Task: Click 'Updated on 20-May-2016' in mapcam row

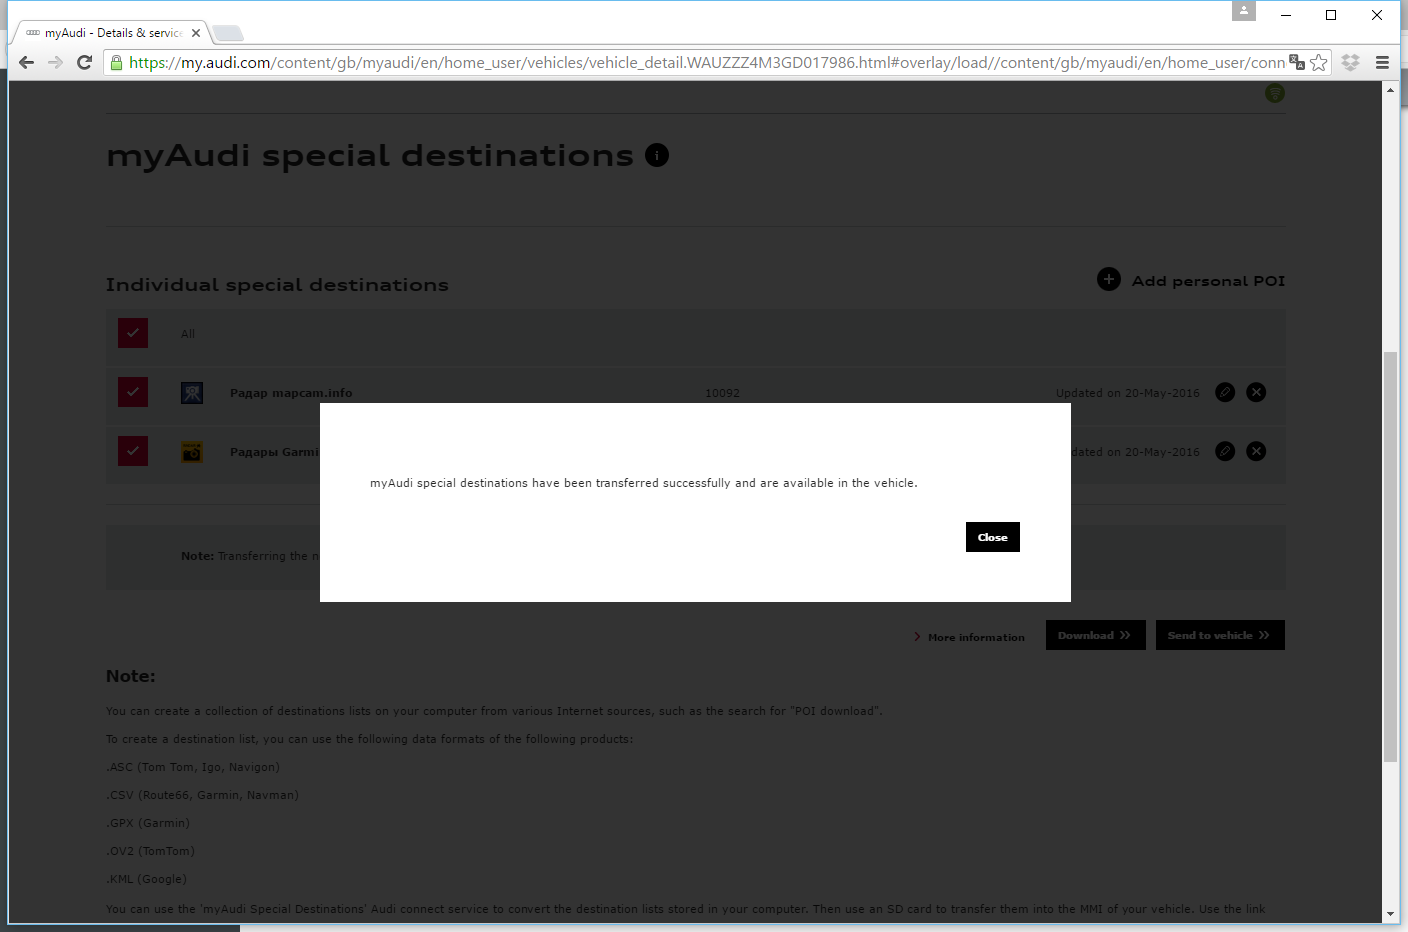Action: pyautogui.click(x=1128, y=393)
